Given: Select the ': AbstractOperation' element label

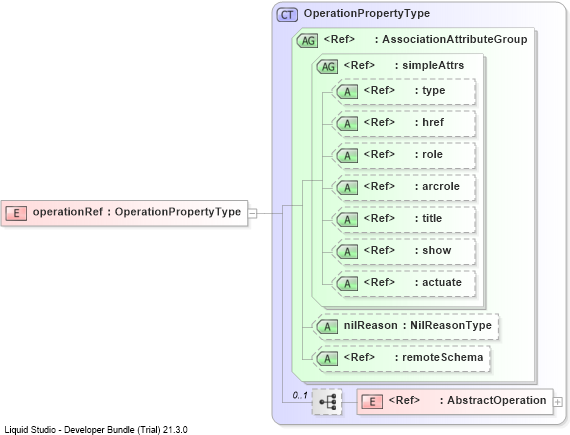Looking at the screenshot, I should 493,400.
